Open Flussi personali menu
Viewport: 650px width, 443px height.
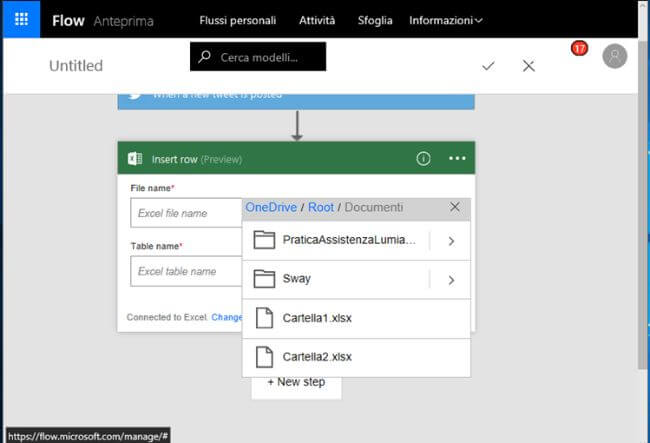238,20
